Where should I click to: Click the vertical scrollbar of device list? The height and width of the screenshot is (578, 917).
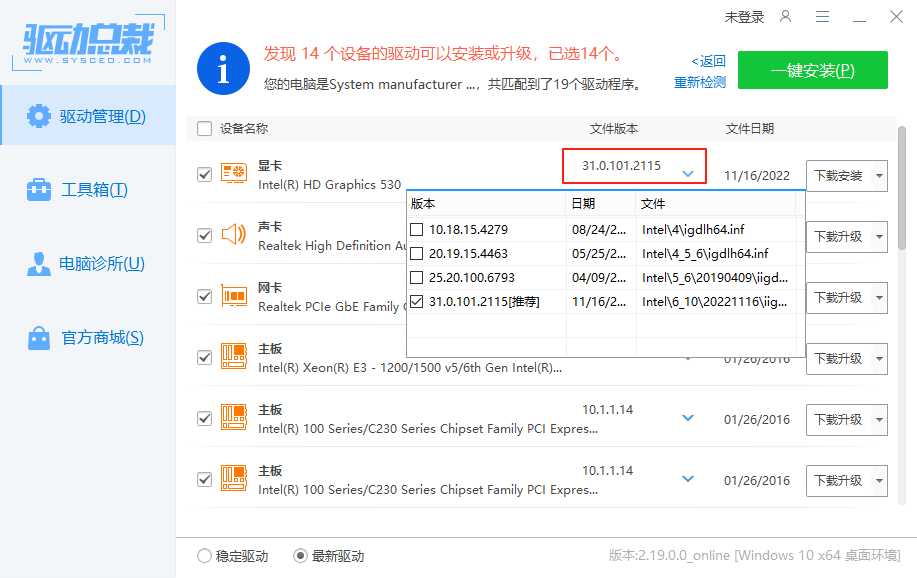(x=902, y=188)
